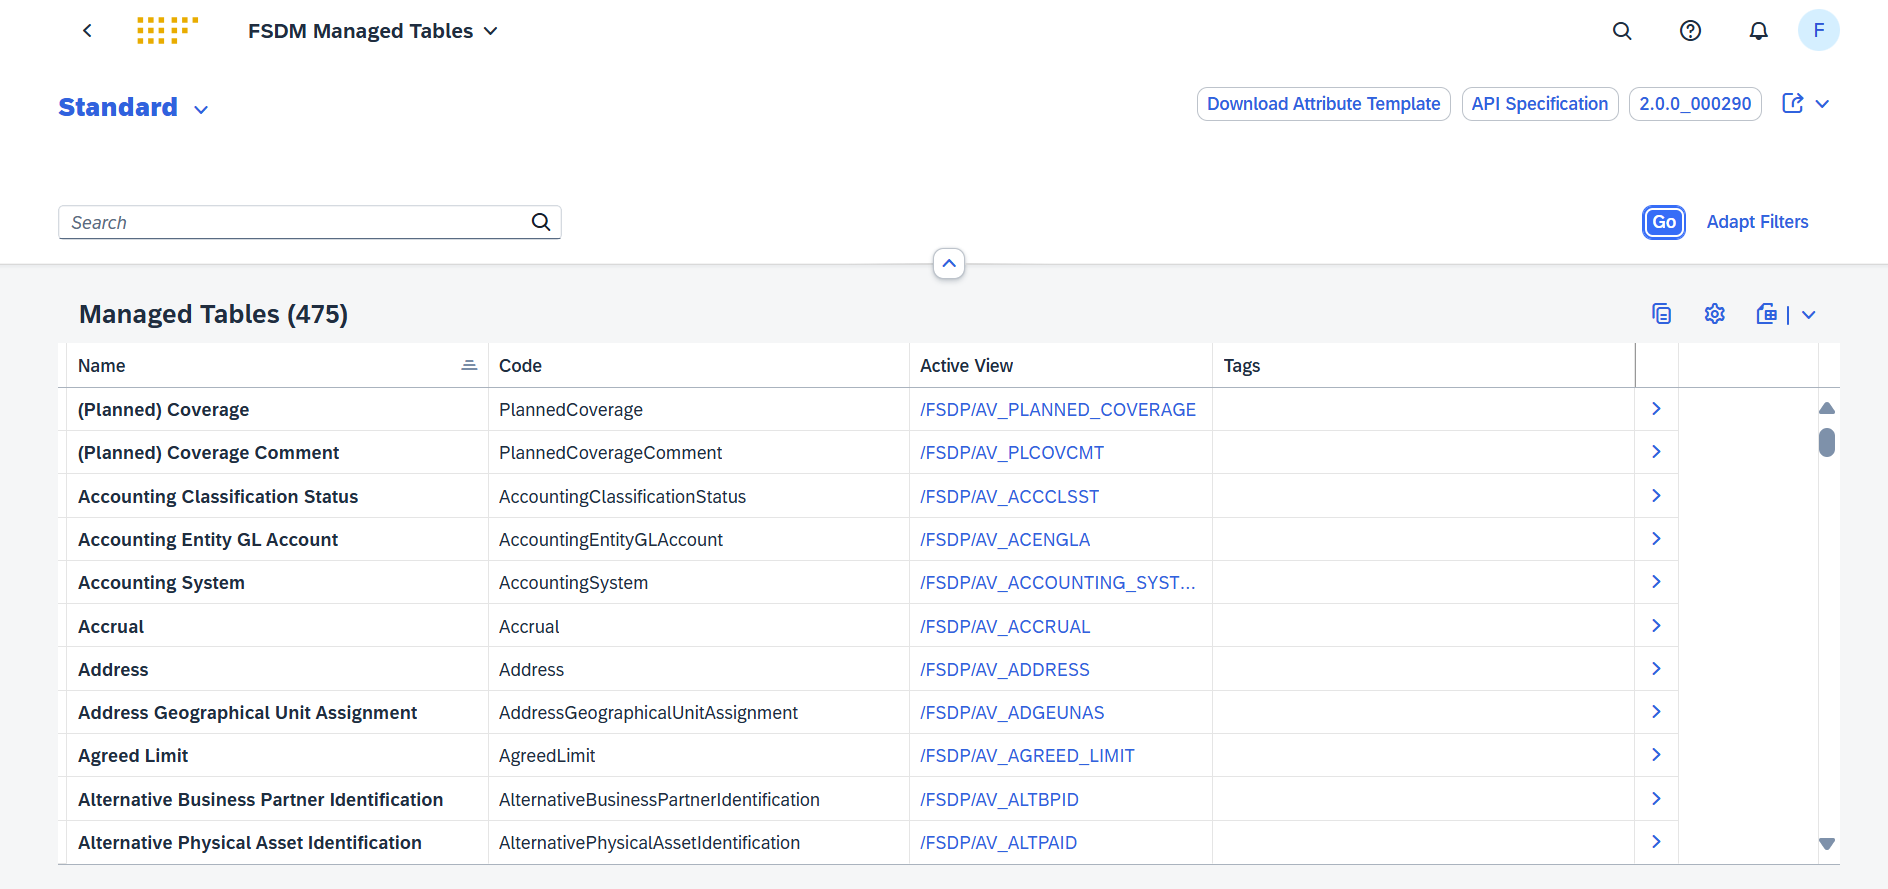Screen dimensions: 1888x889
Task: Click the Download Attribute Template button
Action: pyautogui.click(x=1323, y=104)
